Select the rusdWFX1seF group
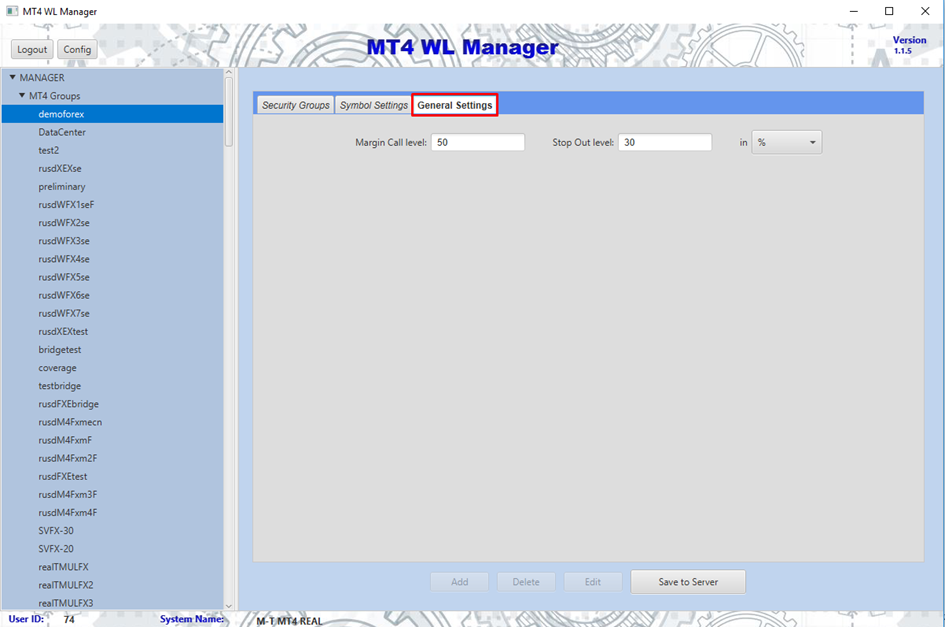Image resolution: width=945 pixels, height=627 pixels. point(112,204)
